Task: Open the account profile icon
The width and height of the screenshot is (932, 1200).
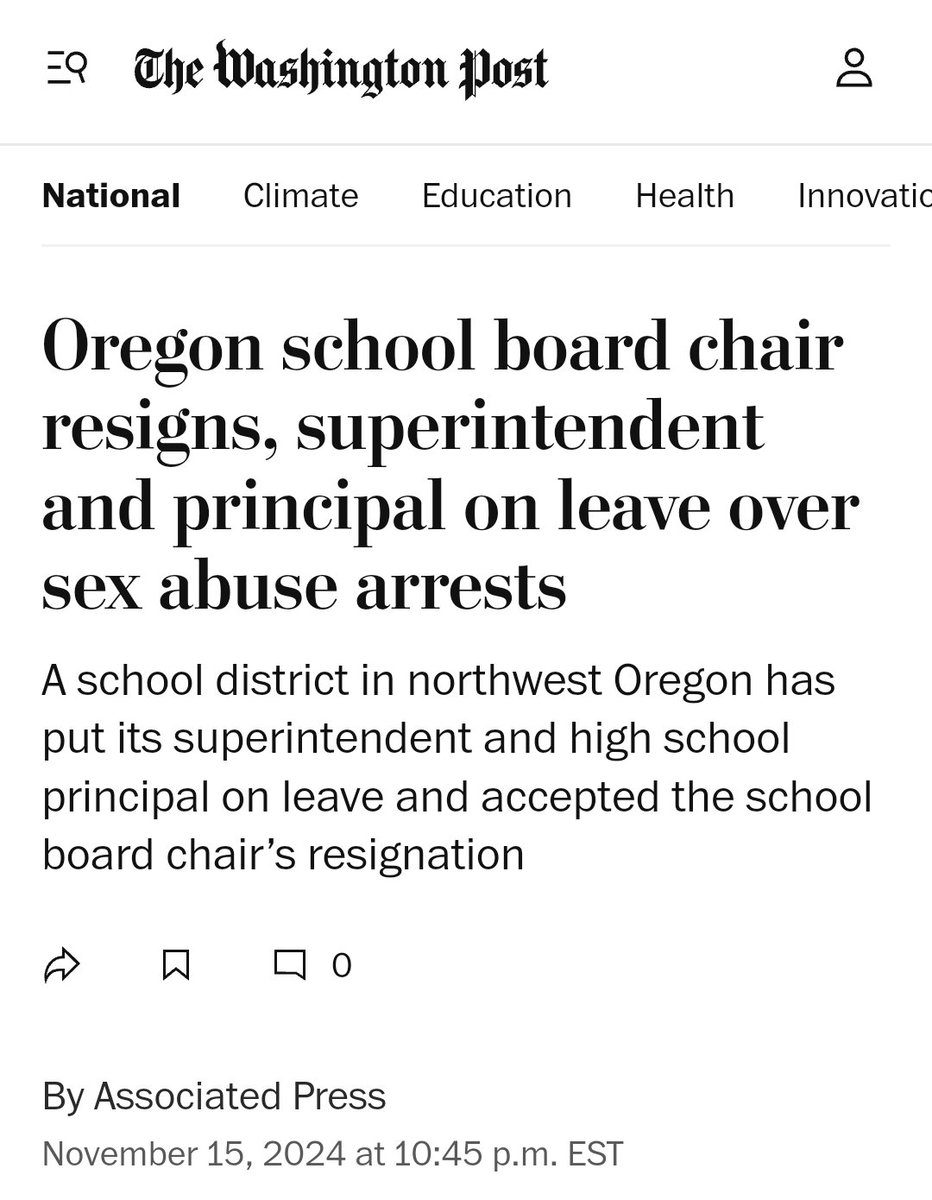Action: tap(854, 70)
